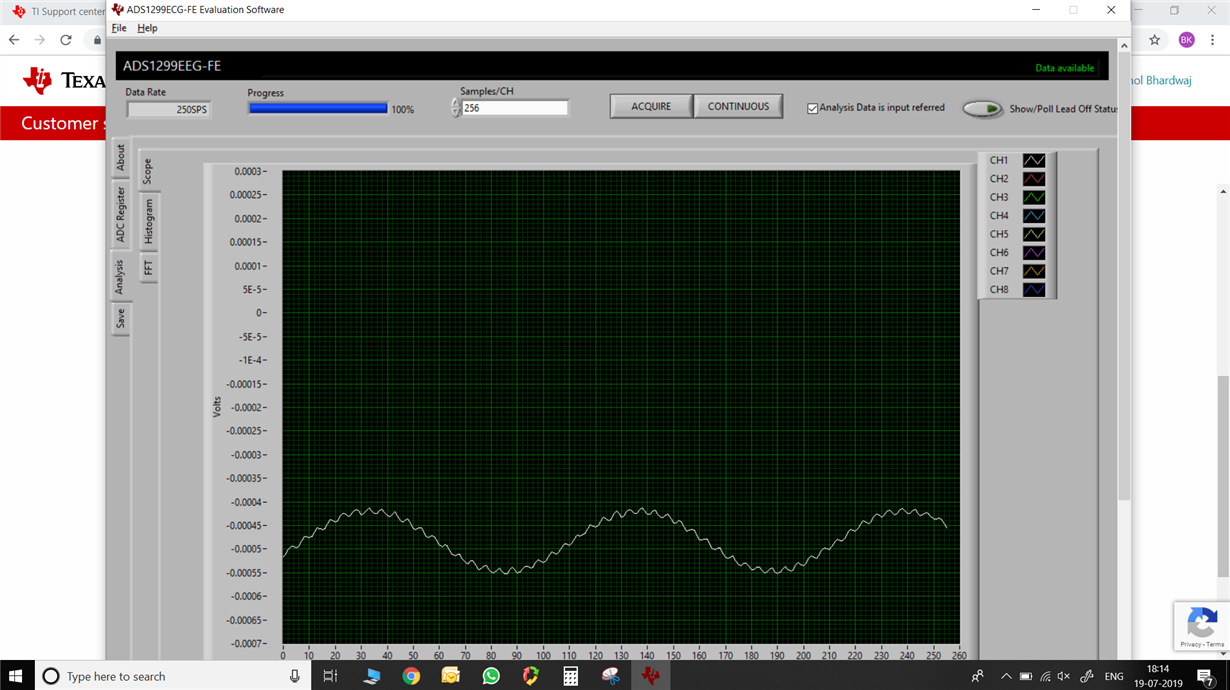This screenshot has height=690, width=1230.
Task: Select the CH1 white plot legend icon
Action: 1034,160
